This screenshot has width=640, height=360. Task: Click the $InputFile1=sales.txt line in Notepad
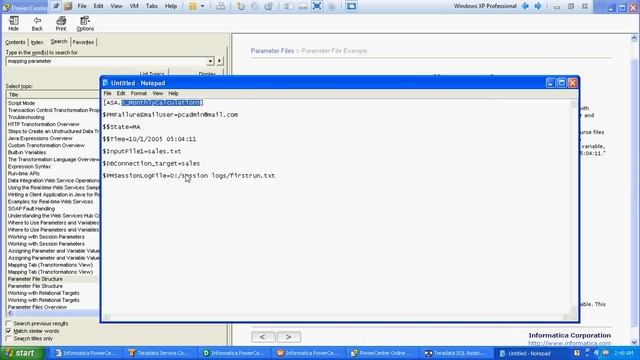[142, 151]
